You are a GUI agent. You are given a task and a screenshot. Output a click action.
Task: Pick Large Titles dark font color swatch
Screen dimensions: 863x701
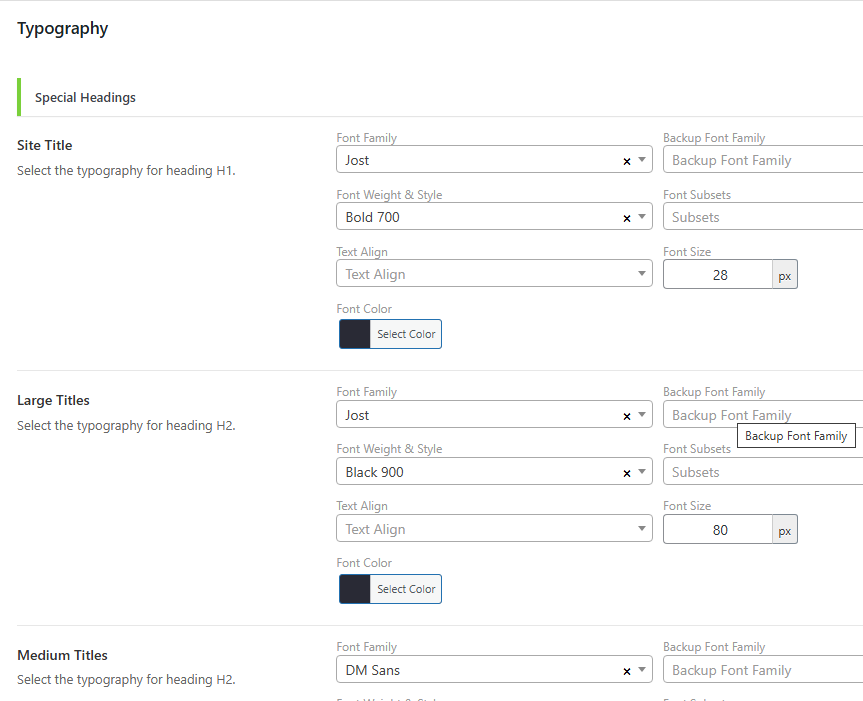355,589
